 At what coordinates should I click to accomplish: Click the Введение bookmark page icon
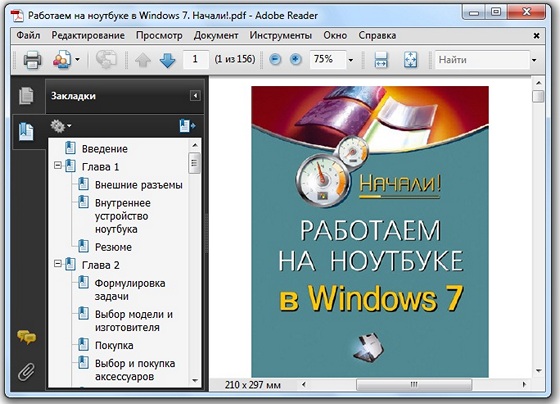[x=70, y=148]
